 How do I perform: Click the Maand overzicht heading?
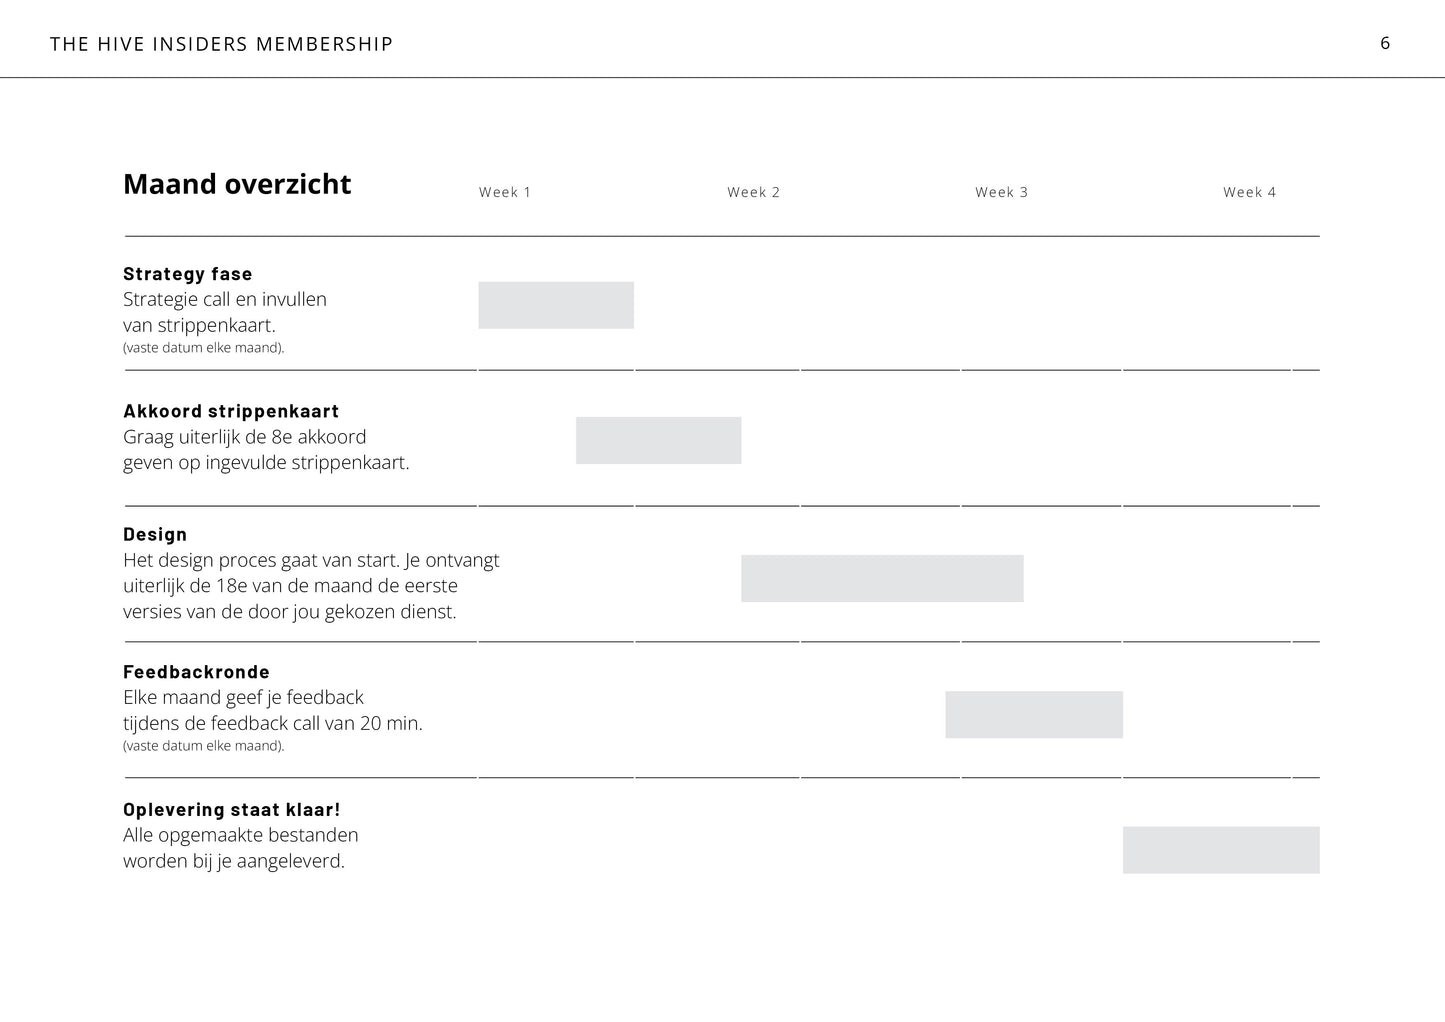pyautogui.click(x=237, y=184)
